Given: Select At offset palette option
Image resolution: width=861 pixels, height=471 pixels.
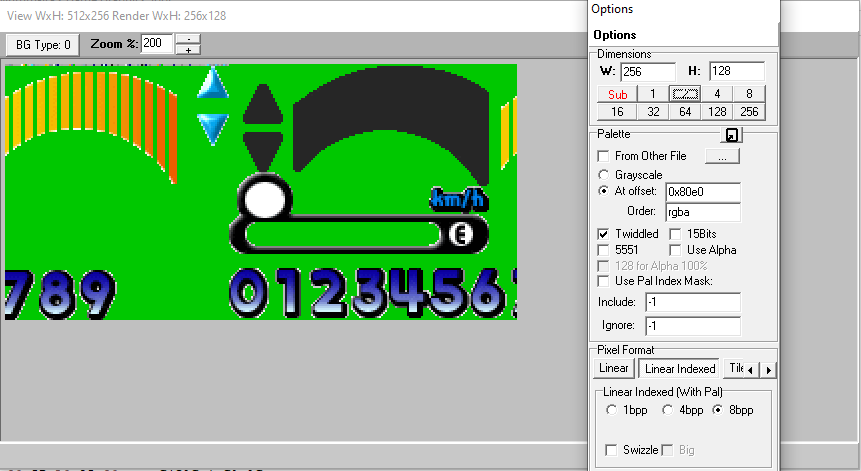Looking at the screenshot, I should coord(603,191).
